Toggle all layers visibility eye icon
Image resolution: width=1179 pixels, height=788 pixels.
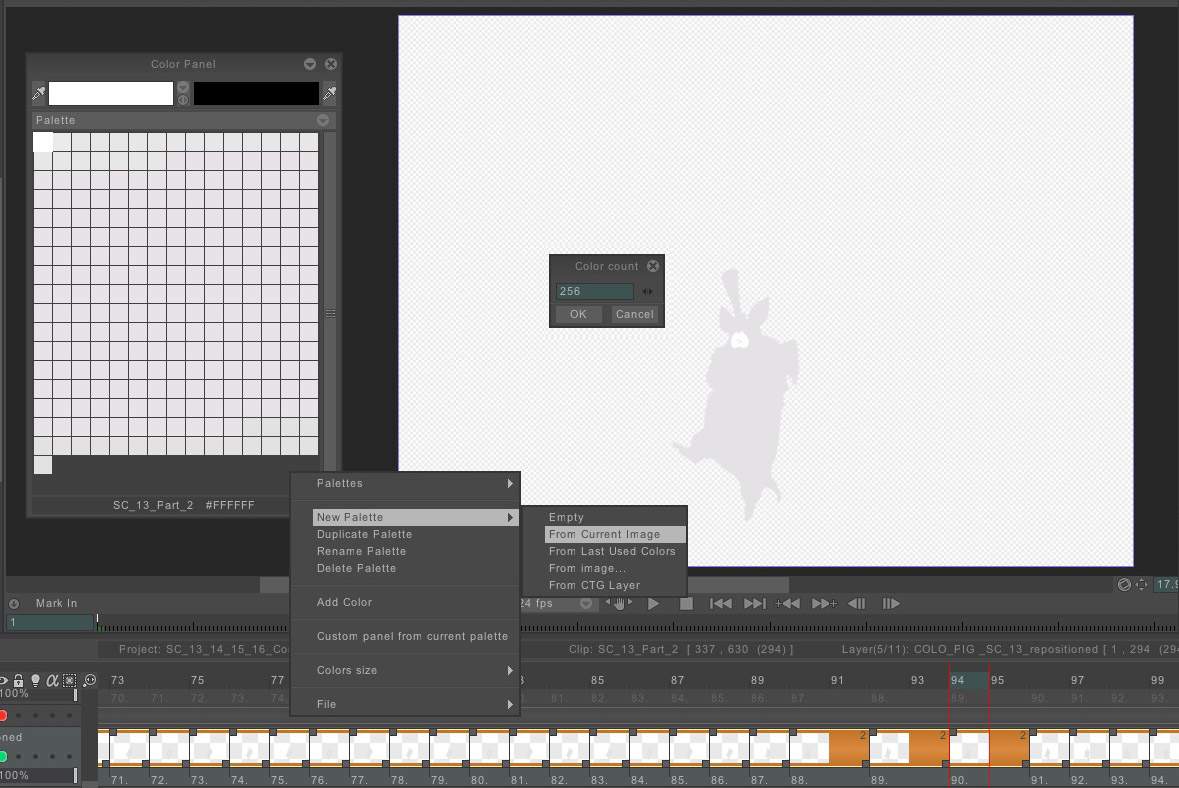click(3, 680)
